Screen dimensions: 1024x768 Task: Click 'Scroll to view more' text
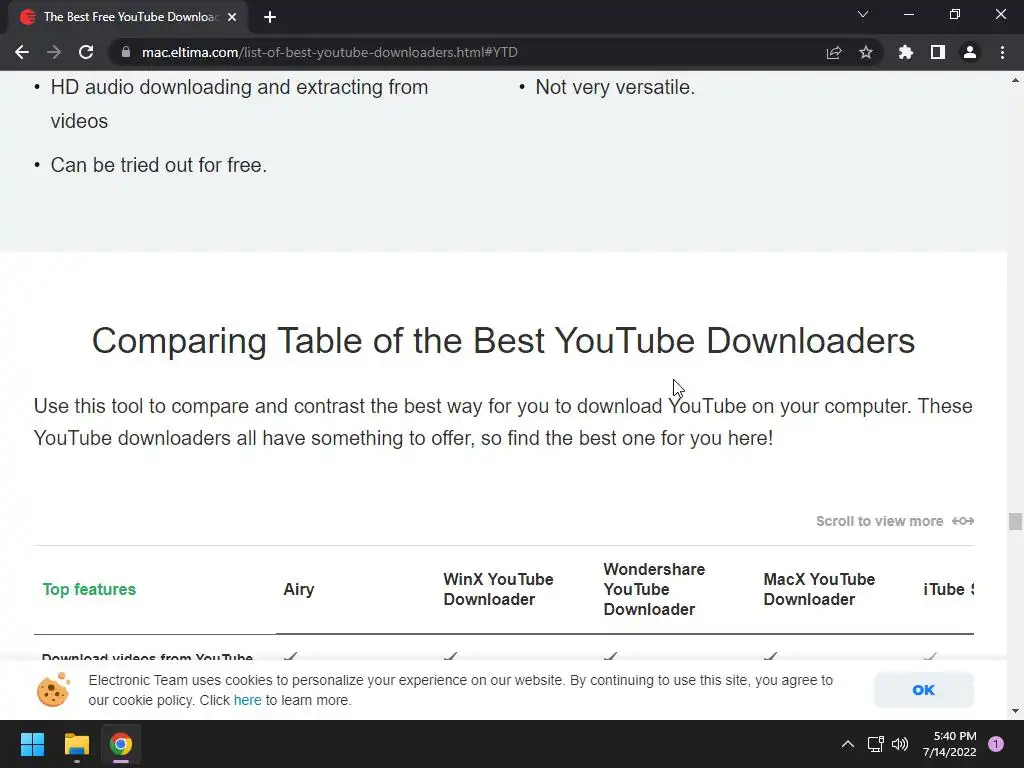(x=879, y=521)
